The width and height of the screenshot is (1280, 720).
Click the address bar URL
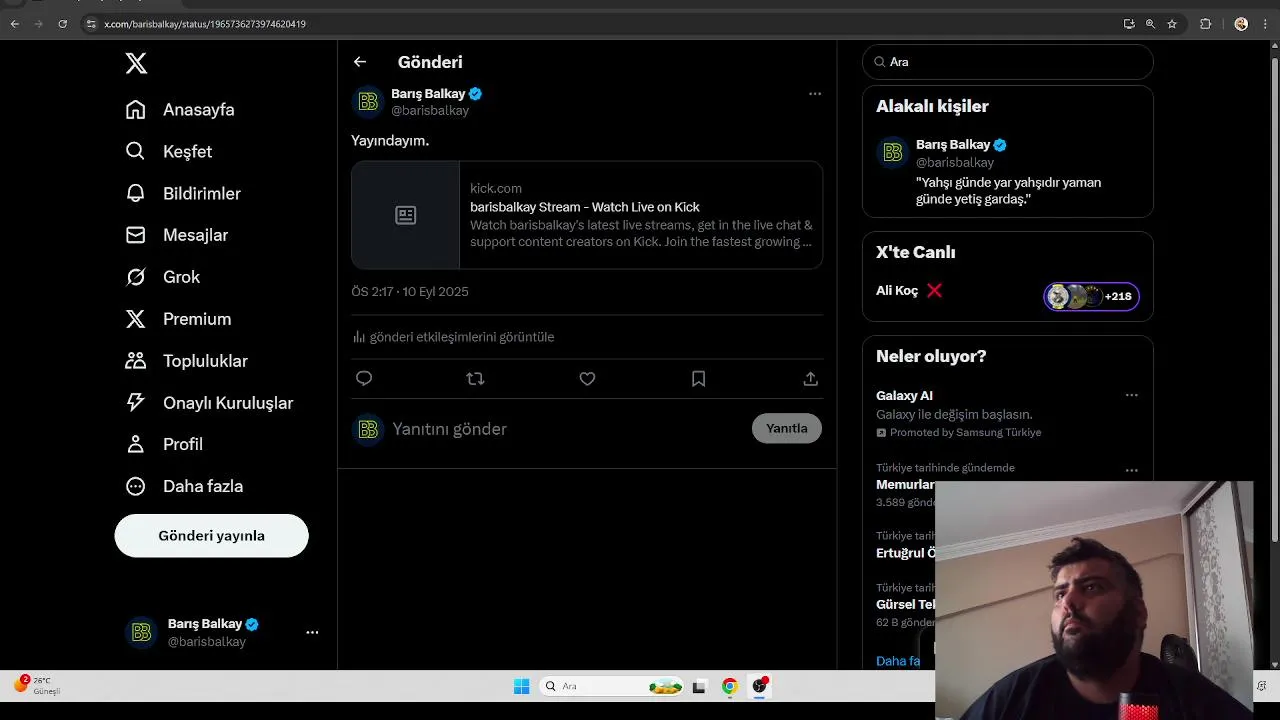tap(205, 24)
